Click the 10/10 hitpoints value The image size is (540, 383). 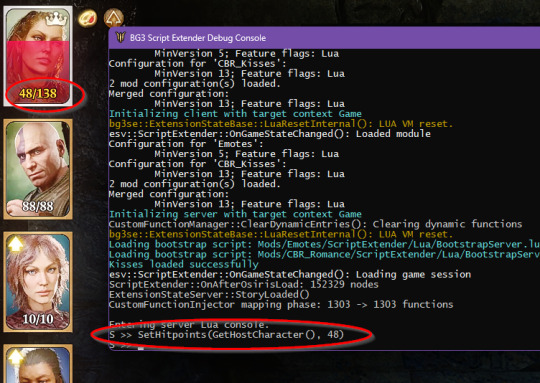point(38,319)
